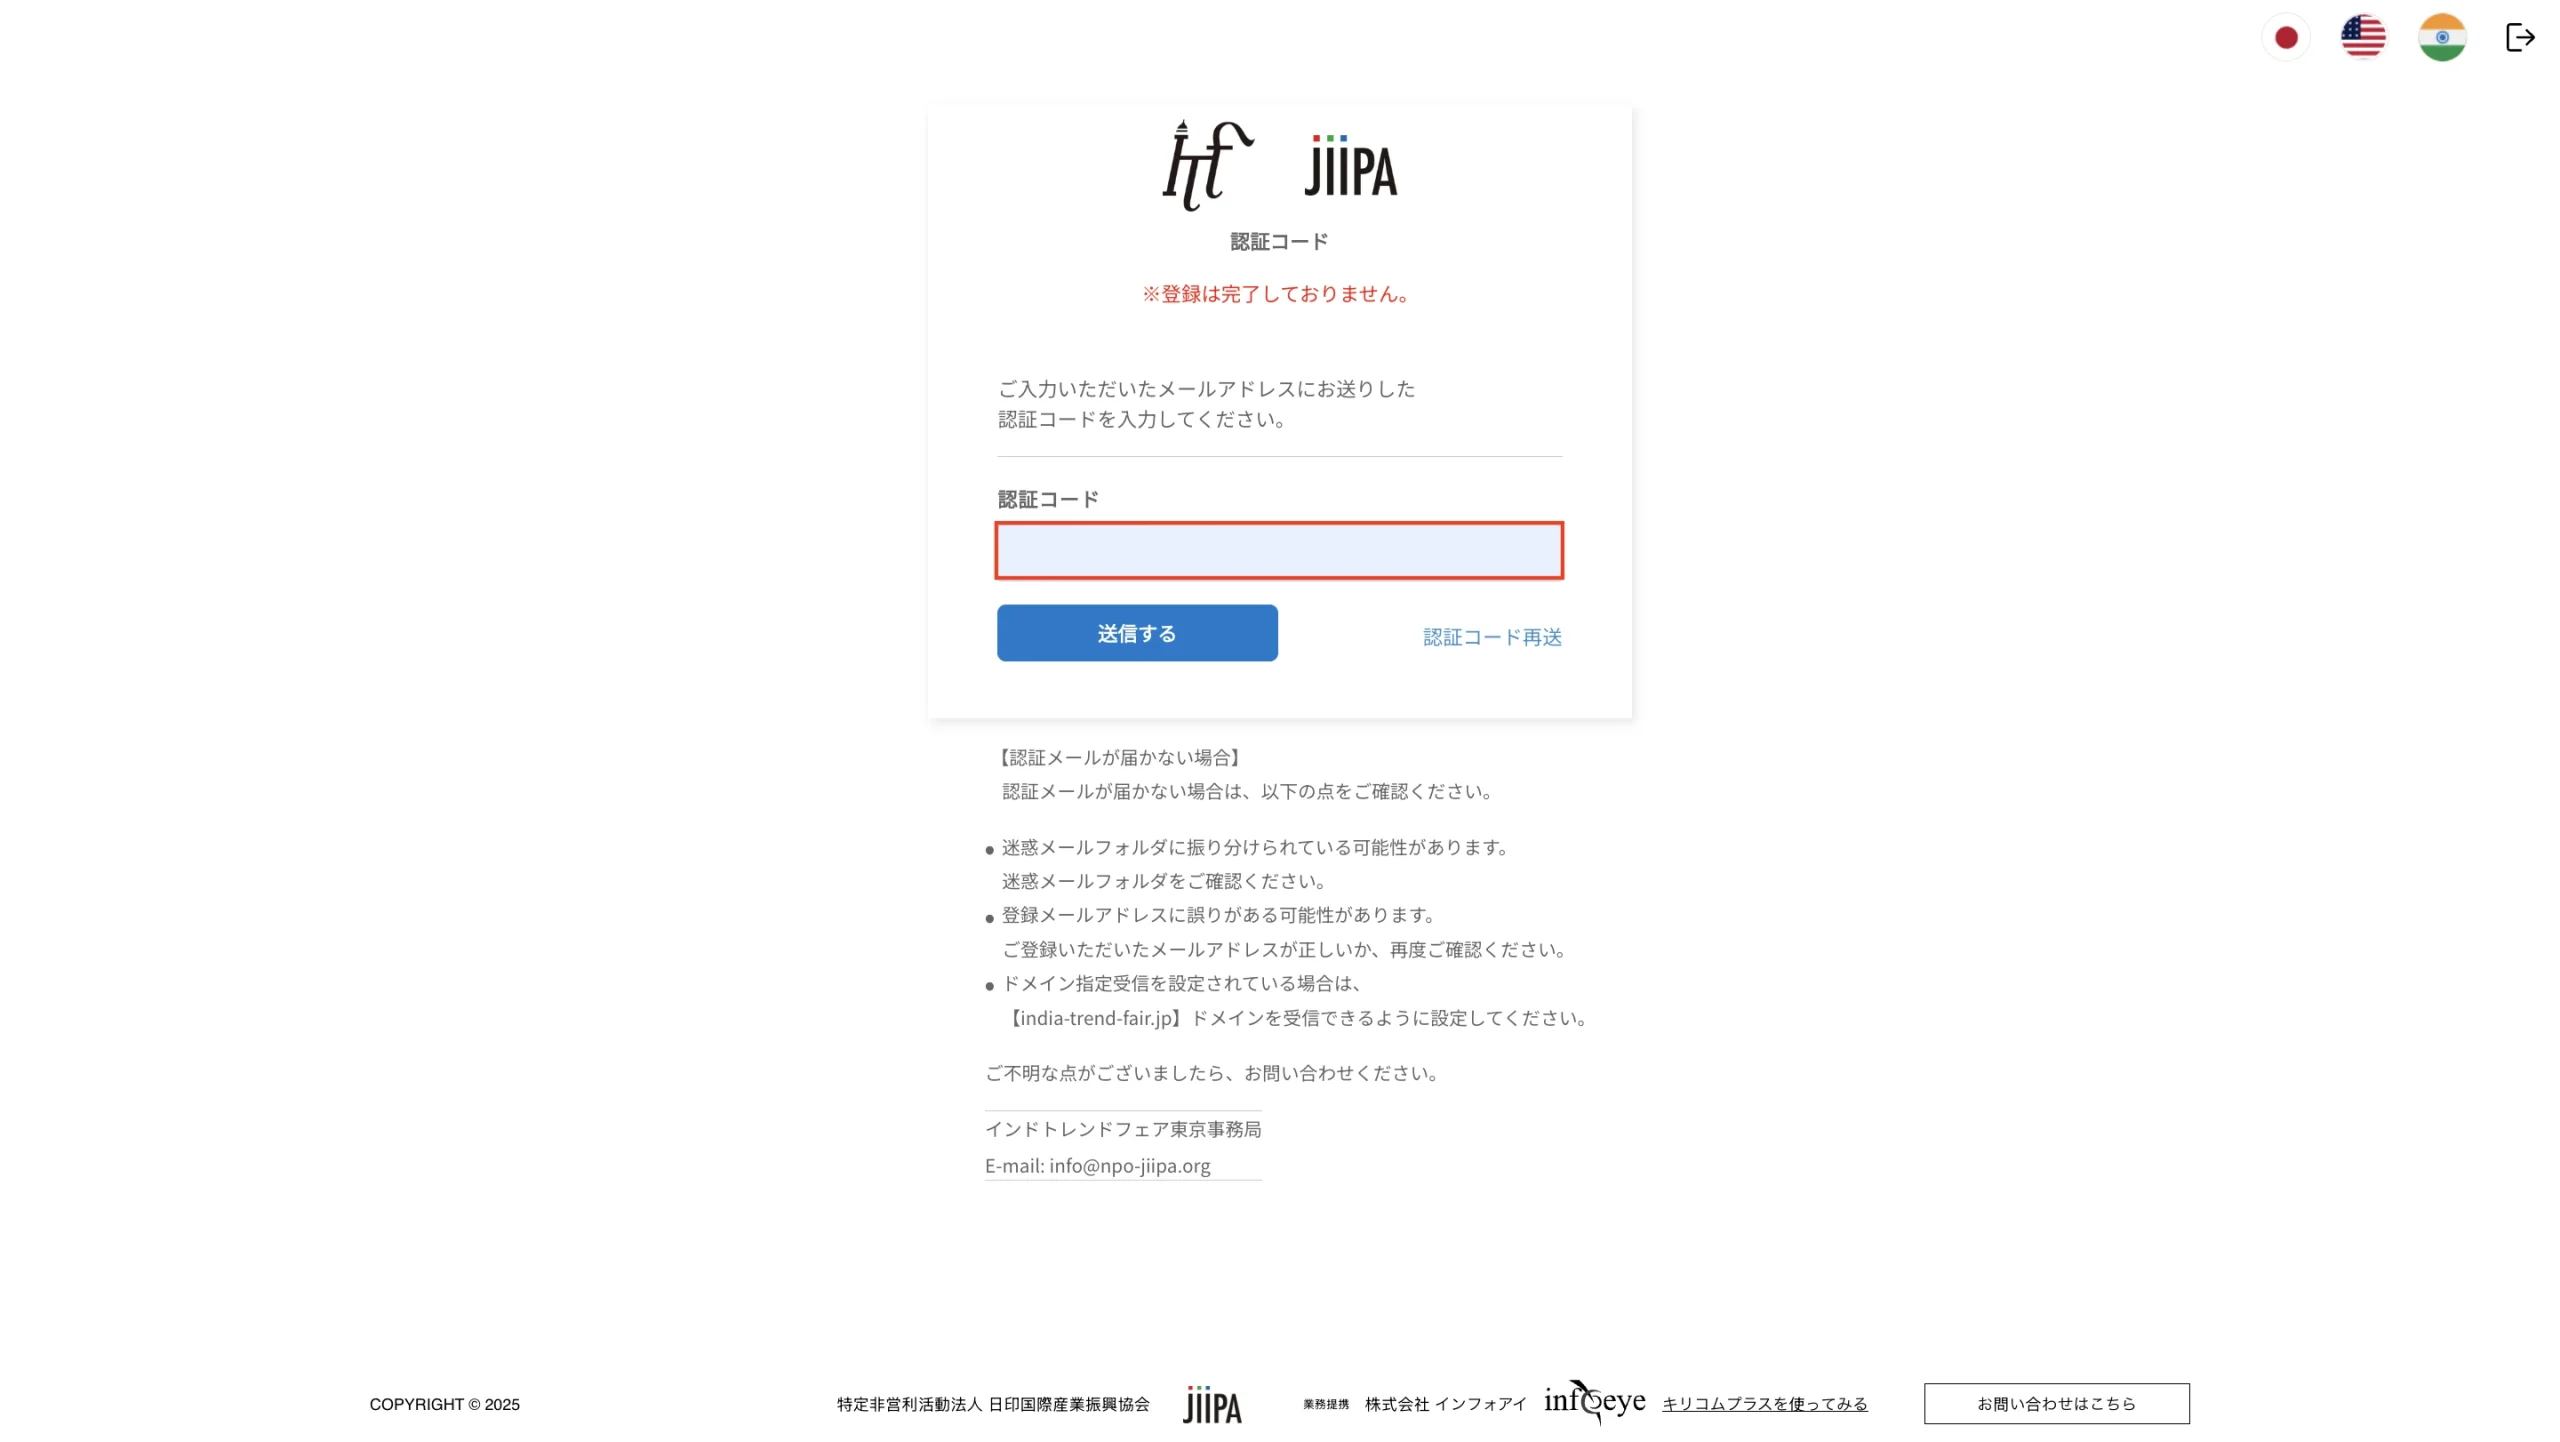Click the COPYRIGHT © 2025 footer text
The image size is (2560, 1442).
444,1404
